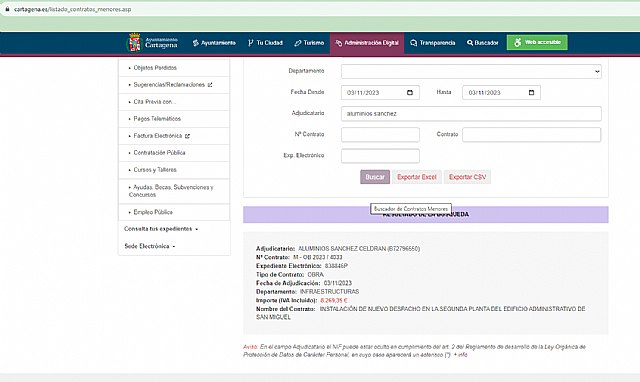Click the magnifier icon next to Buscador
The image size is (640, 382).
470,43
